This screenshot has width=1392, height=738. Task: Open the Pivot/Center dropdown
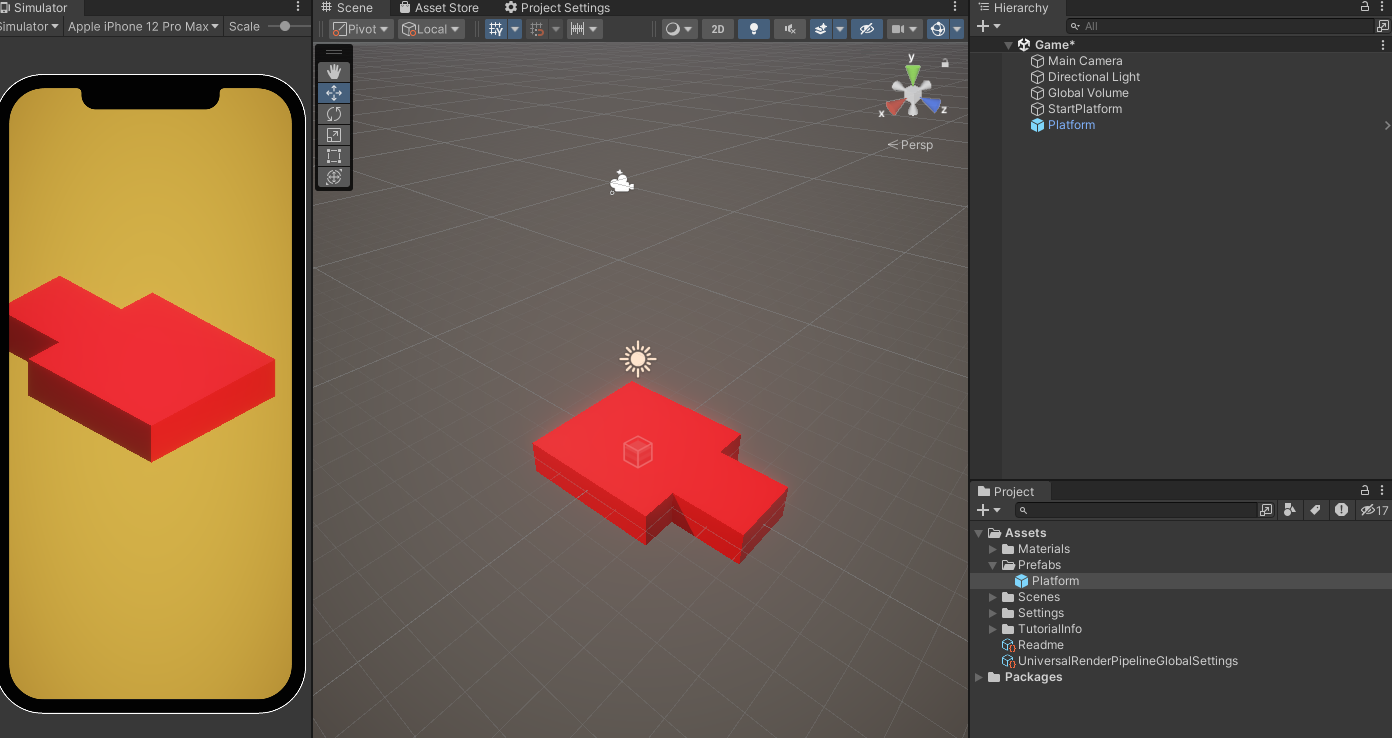pos(361,29)
